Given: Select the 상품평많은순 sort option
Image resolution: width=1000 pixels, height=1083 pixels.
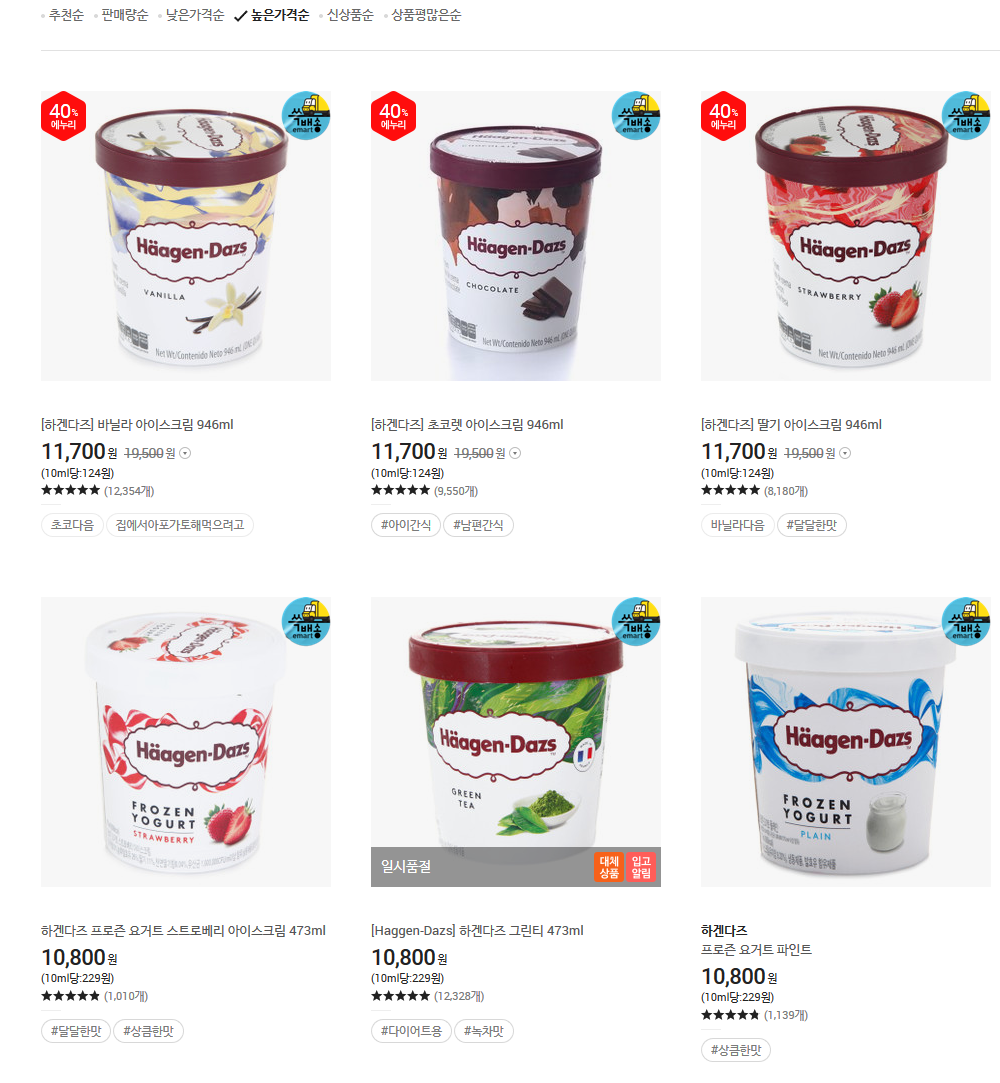Looking at the screenshot, I should [x=426, y=15].
